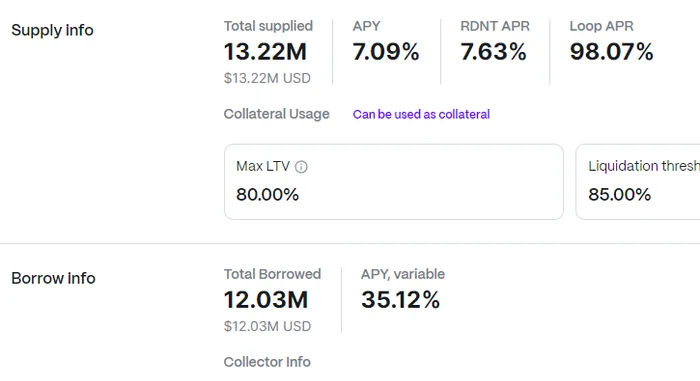Click the $12.03M USD amount text
The width and height of the screenshot is (700, 381).
click(x=267, y=326)
